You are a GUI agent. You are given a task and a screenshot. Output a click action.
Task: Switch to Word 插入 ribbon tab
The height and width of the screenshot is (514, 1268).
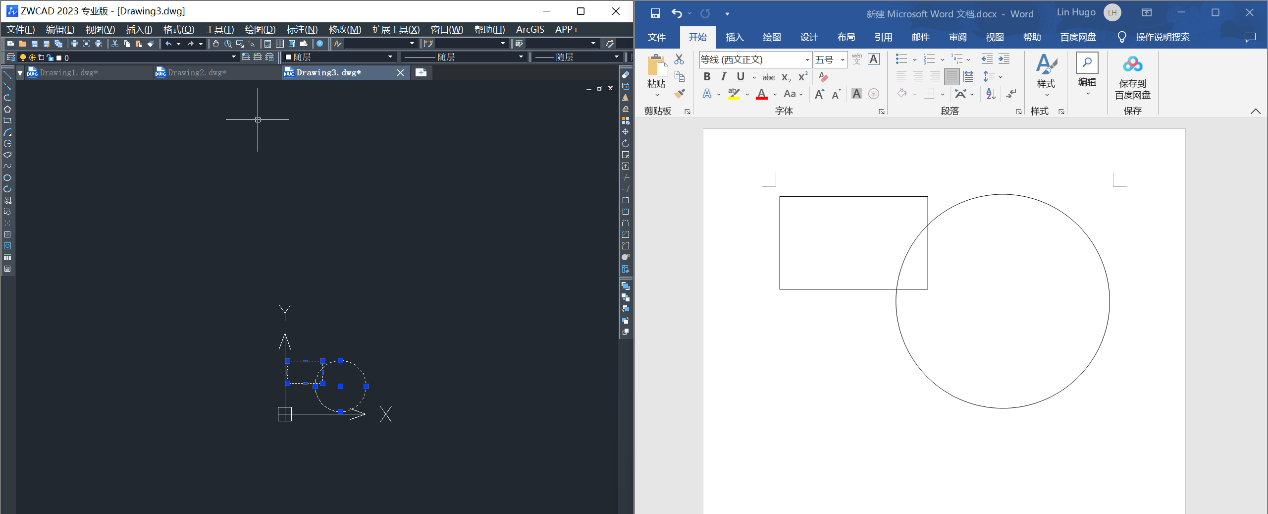(x=735, y=37)
